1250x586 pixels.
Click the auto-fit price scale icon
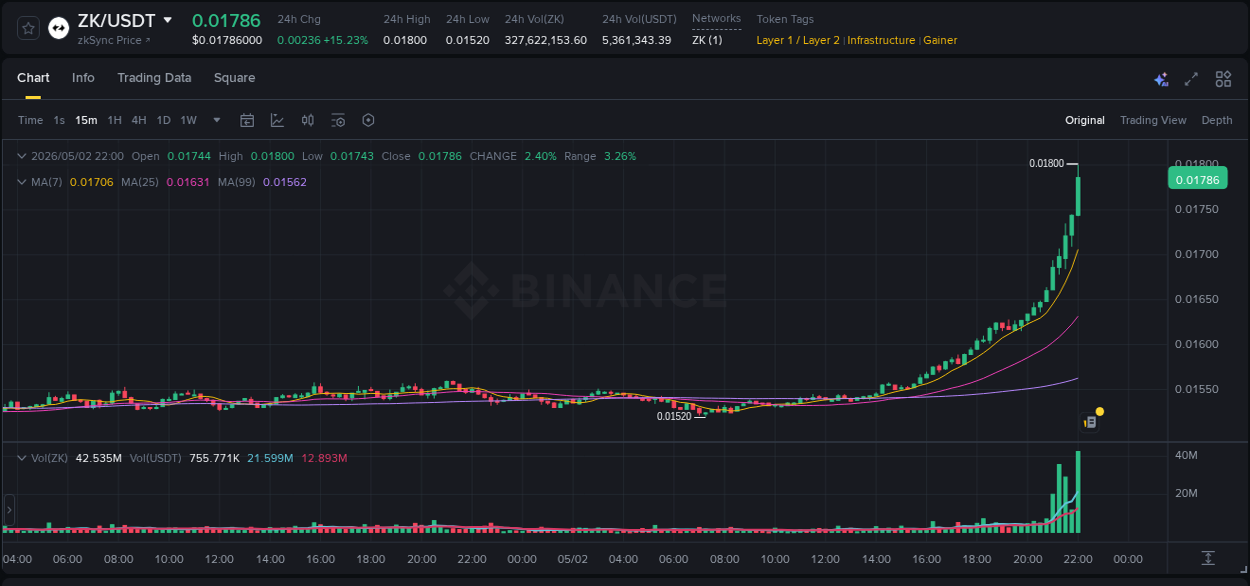1208,558
